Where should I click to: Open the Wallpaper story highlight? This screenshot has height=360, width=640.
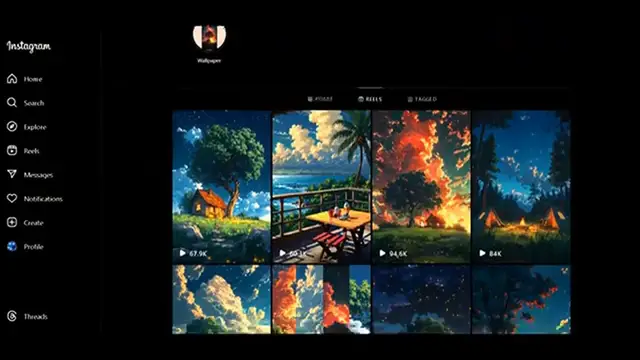tap(209, 38)
